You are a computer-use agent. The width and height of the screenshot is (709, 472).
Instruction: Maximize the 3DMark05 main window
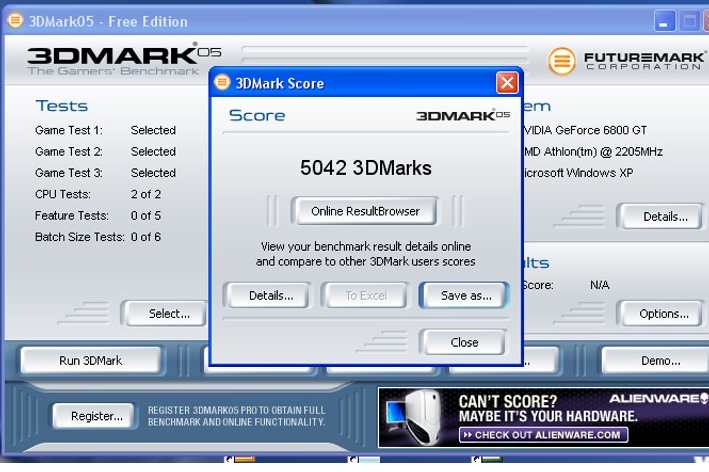[x=690, y=21]
